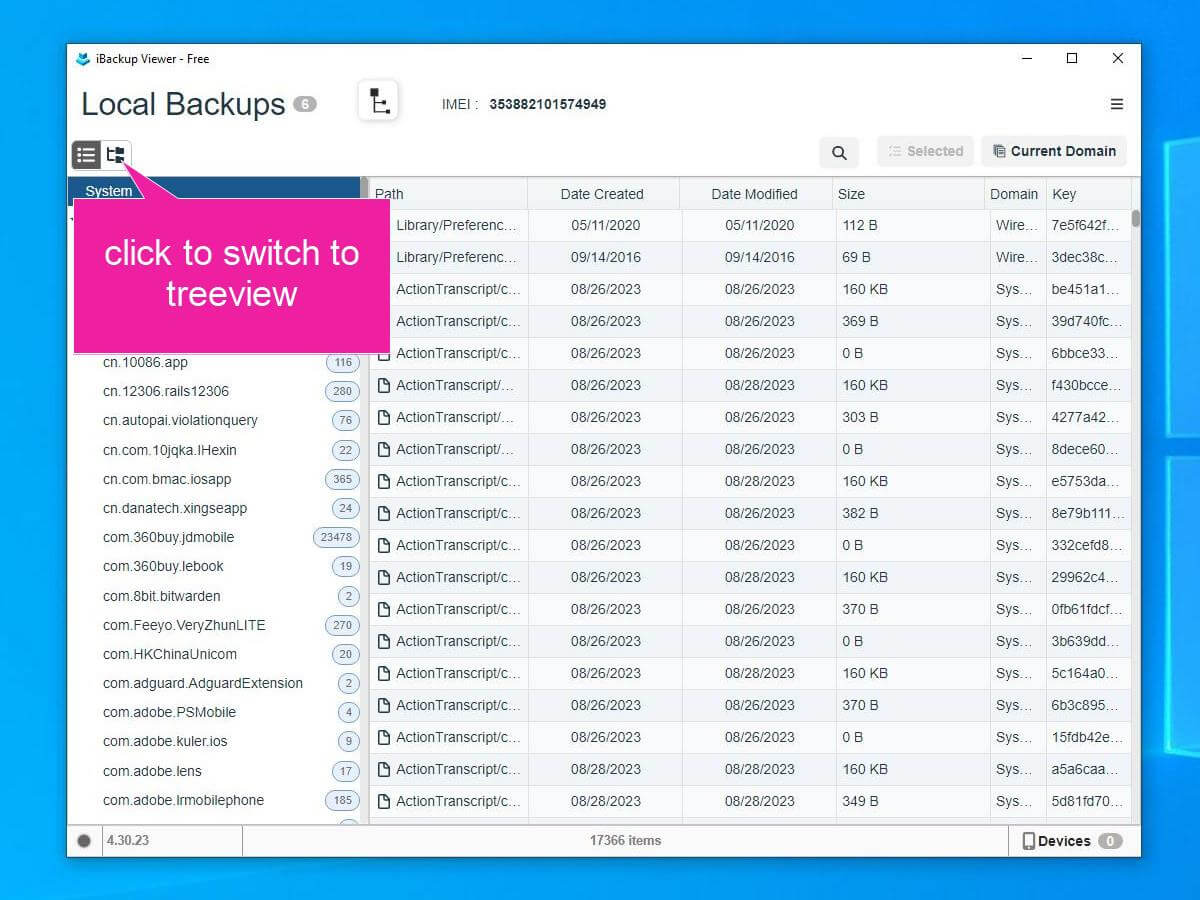This screenshot has width=1200, height=900.
Task: Click the version 4.30.23 status text
Action: tap(128, 841)
